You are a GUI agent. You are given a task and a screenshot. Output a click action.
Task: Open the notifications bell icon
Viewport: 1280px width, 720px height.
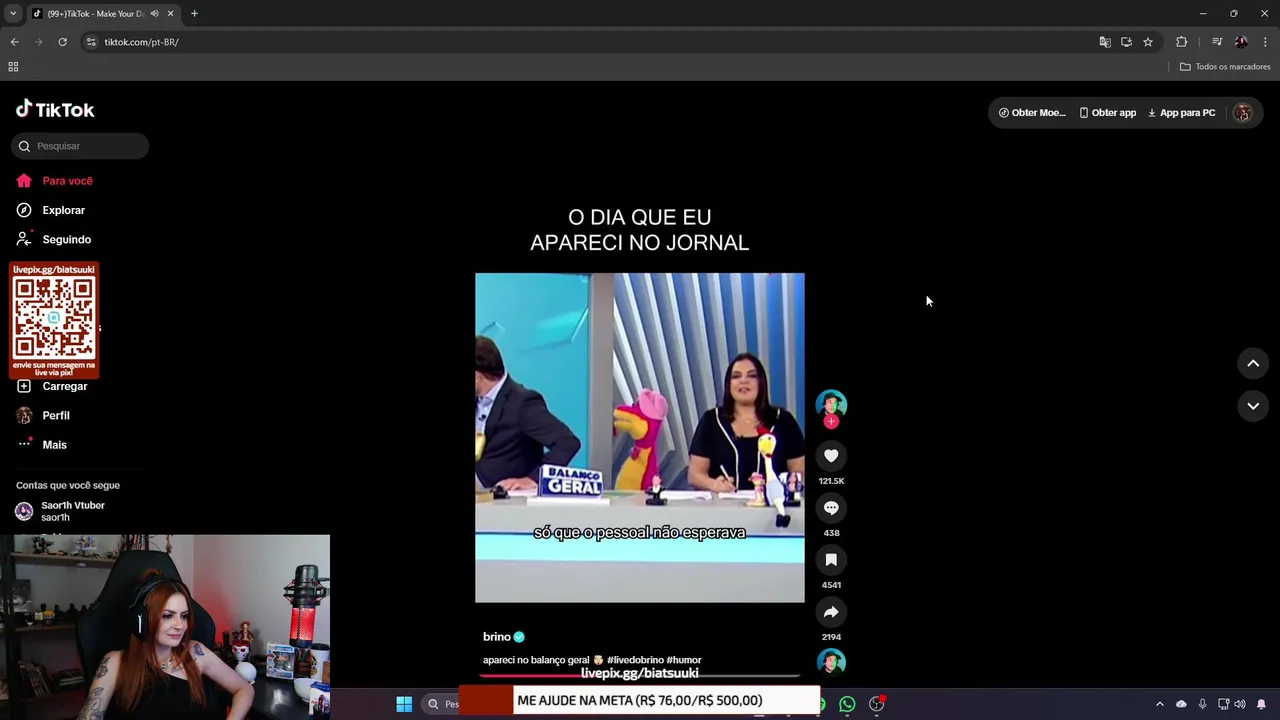coord(1261,704)
